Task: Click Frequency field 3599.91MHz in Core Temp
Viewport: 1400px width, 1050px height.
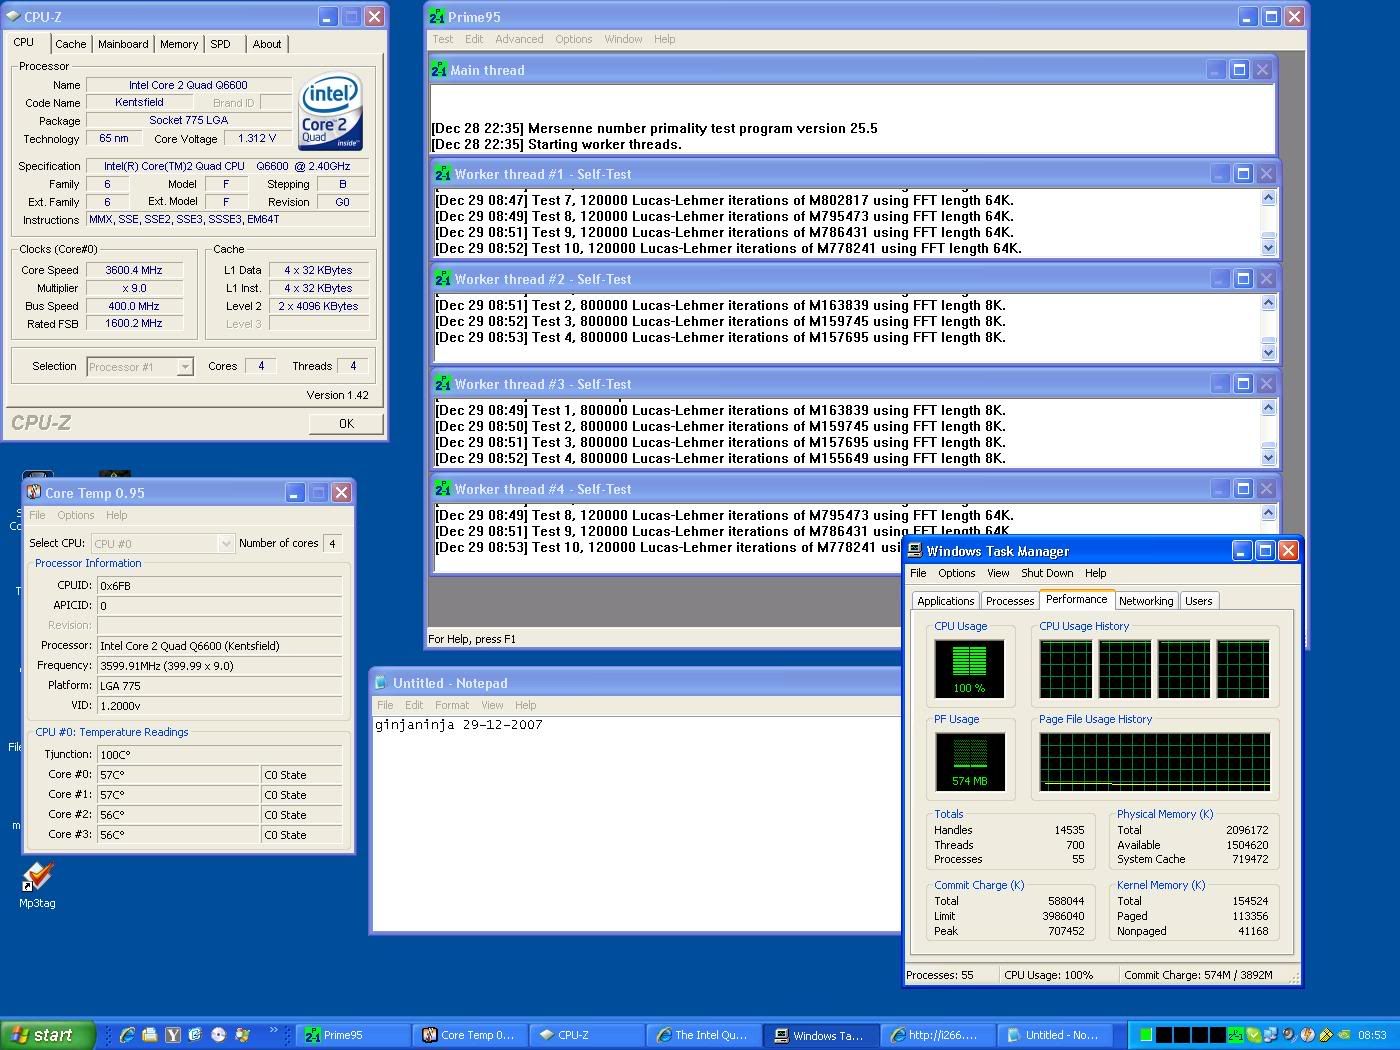Action: click(x=219, y=665)
